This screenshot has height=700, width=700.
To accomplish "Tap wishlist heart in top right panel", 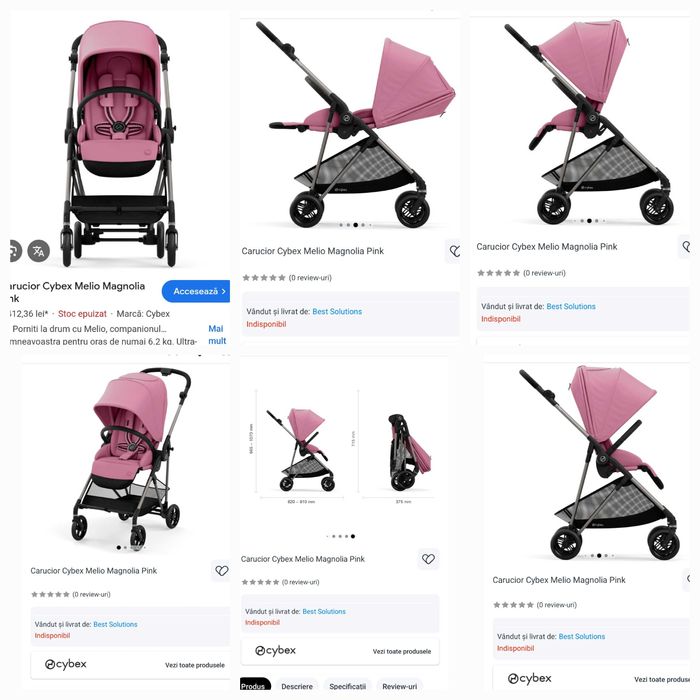I will click(x=686, y=246).
